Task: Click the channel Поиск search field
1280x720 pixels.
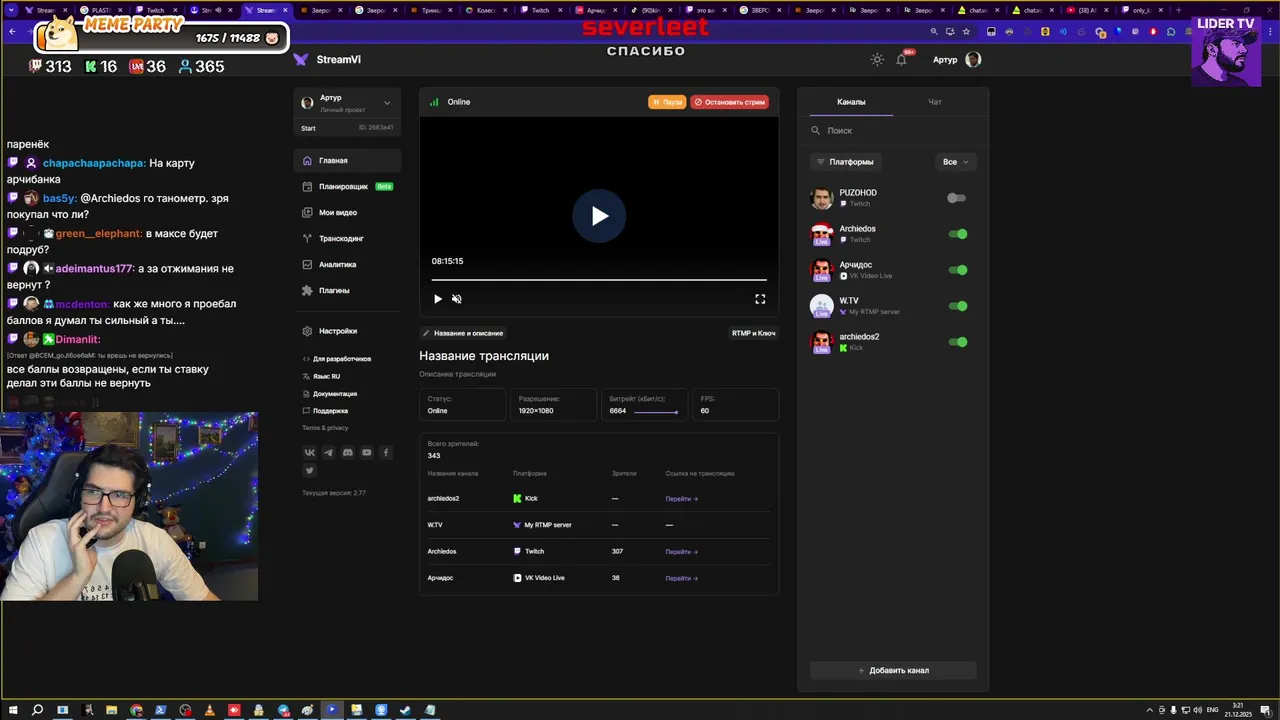Action: pos(893,130)
